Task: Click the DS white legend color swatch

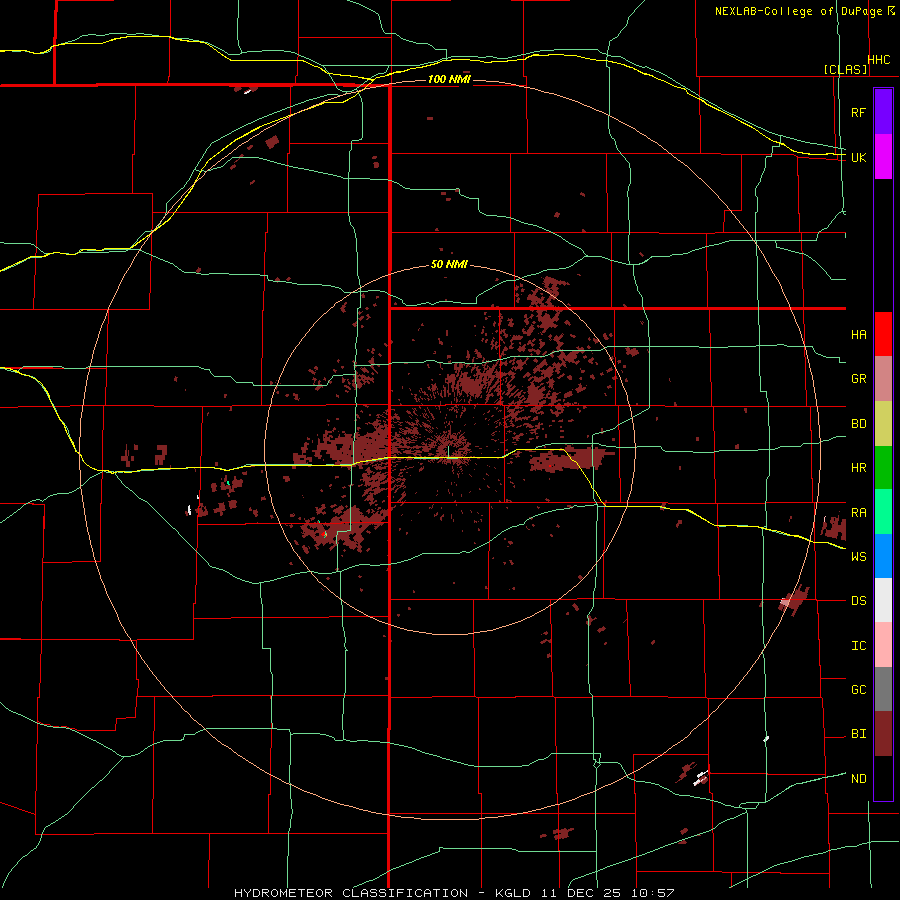Action: click(x=883, y=600)
